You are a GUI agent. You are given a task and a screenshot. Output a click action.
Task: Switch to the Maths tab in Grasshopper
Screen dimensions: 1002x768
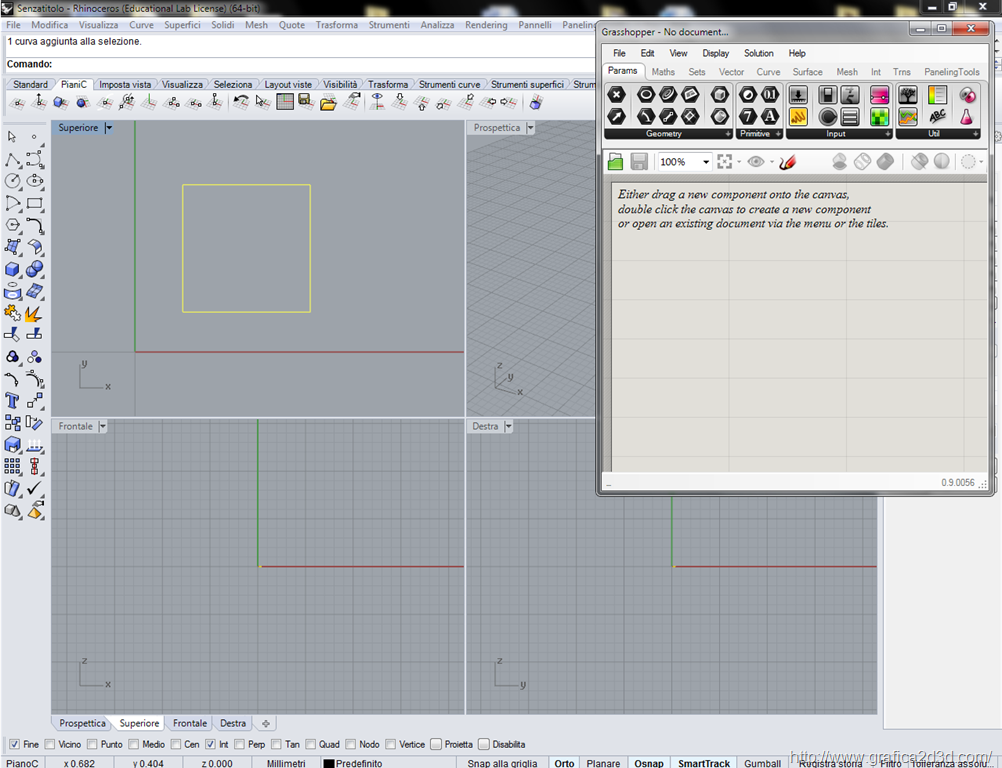663,72
